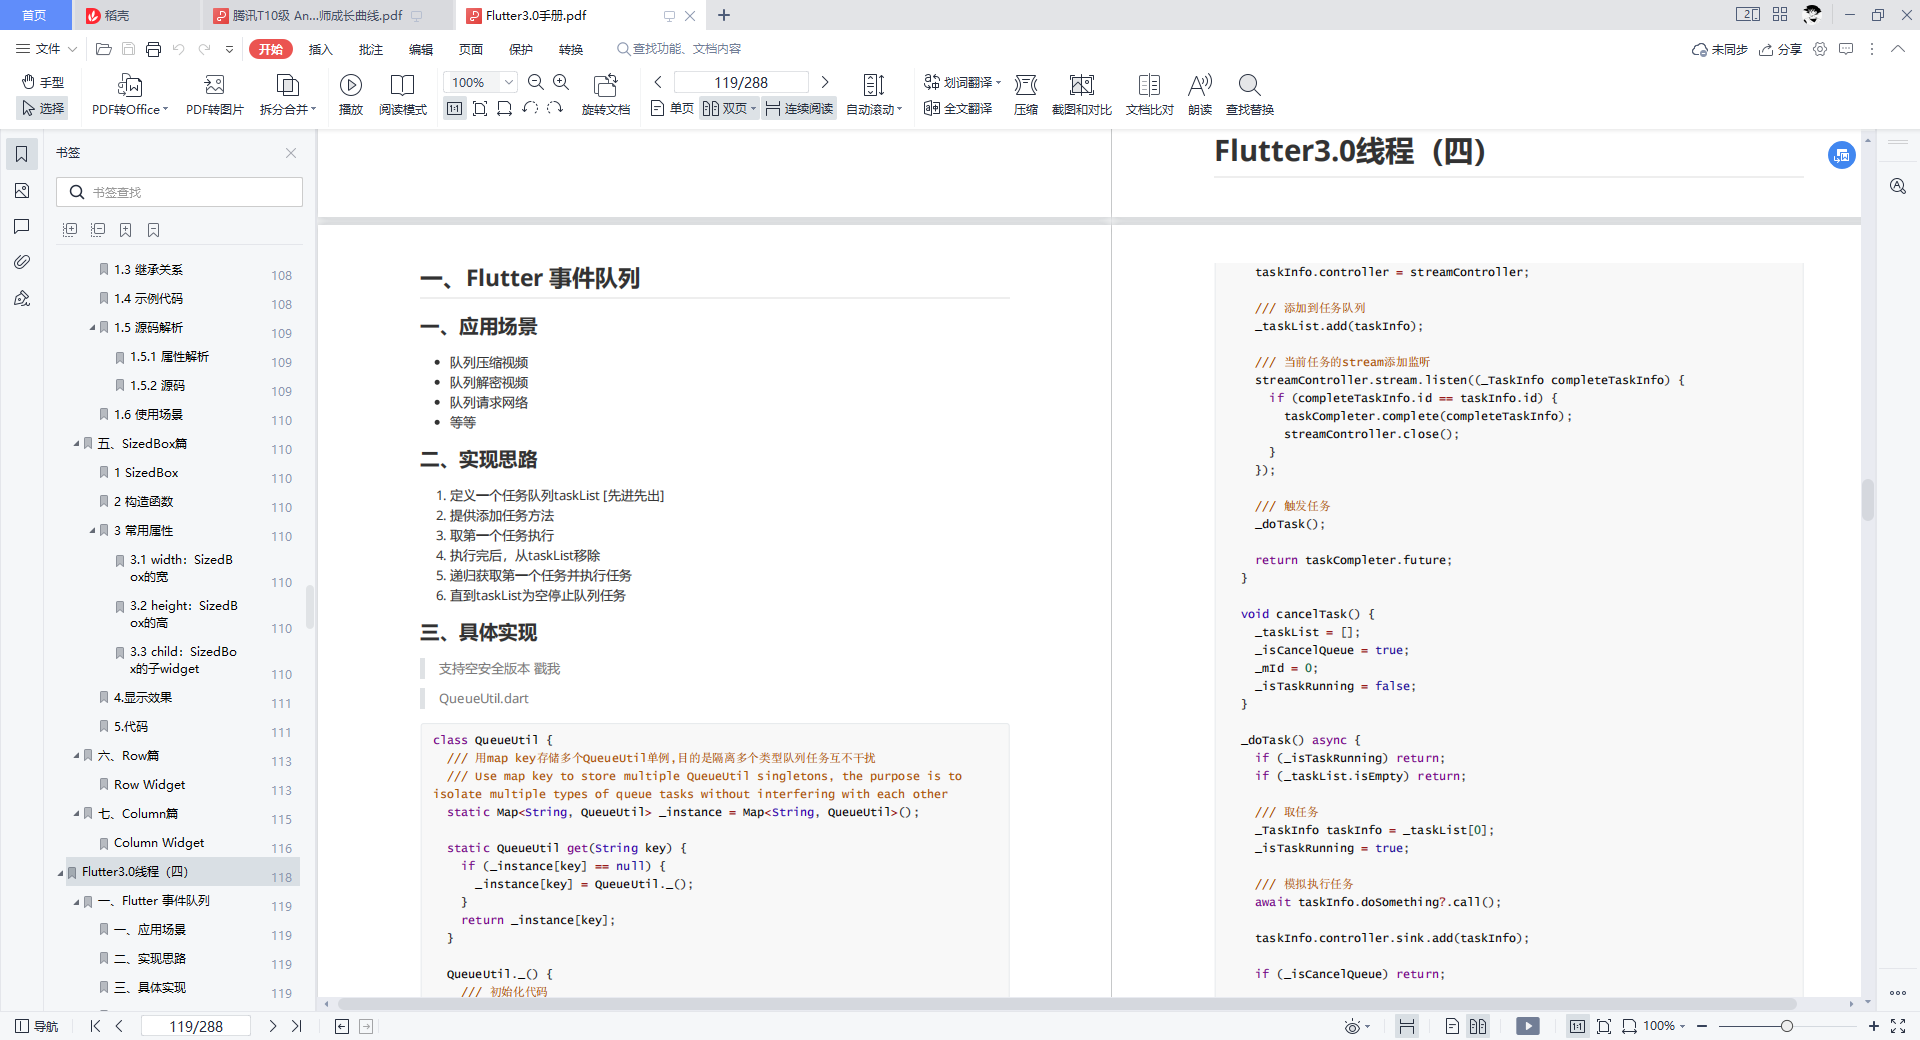1920x1040 pixels.
Task: Go to previous page arrow in toolbar
Action: 658,82
